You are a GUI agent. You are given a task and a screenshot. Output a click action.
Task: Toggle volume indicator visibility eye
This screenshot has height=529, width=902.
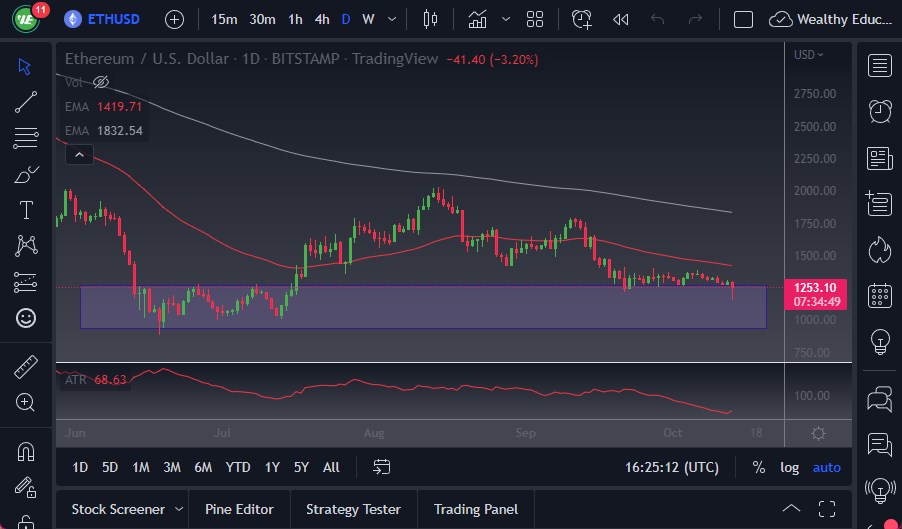pyautogui.click(x=101, y=82)
